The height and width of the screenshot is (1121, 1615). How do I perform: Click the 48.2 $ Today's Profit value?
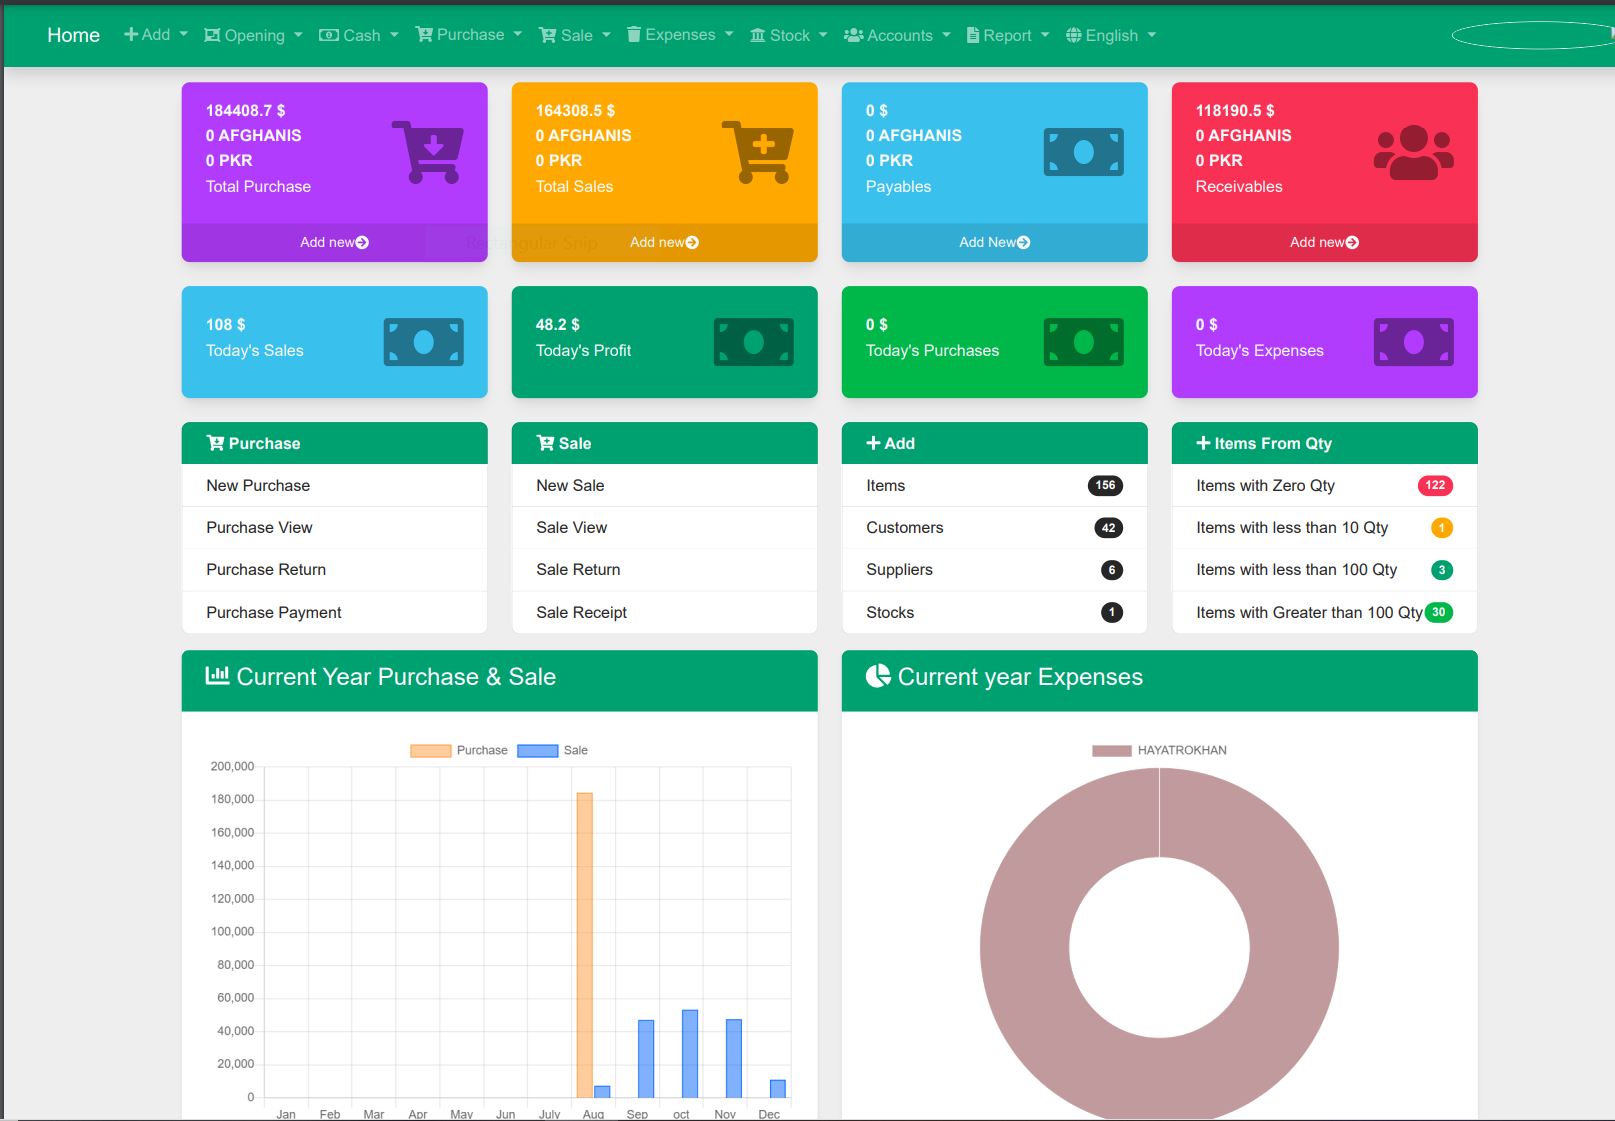pos(557,324)
